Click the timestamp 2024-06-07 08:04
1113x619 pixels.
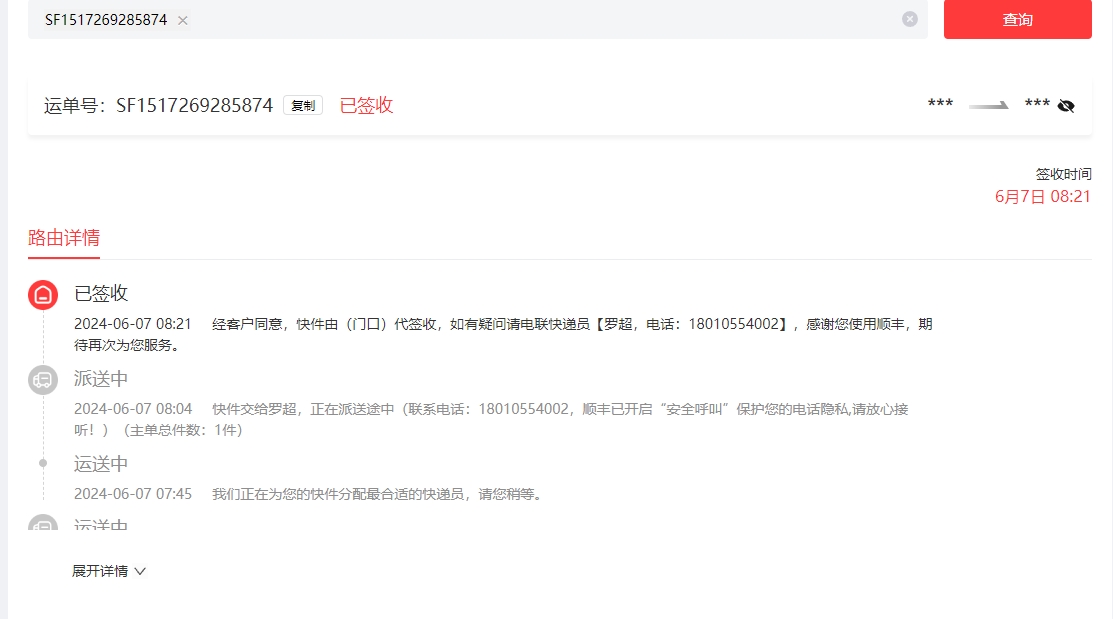click(133, 409)
